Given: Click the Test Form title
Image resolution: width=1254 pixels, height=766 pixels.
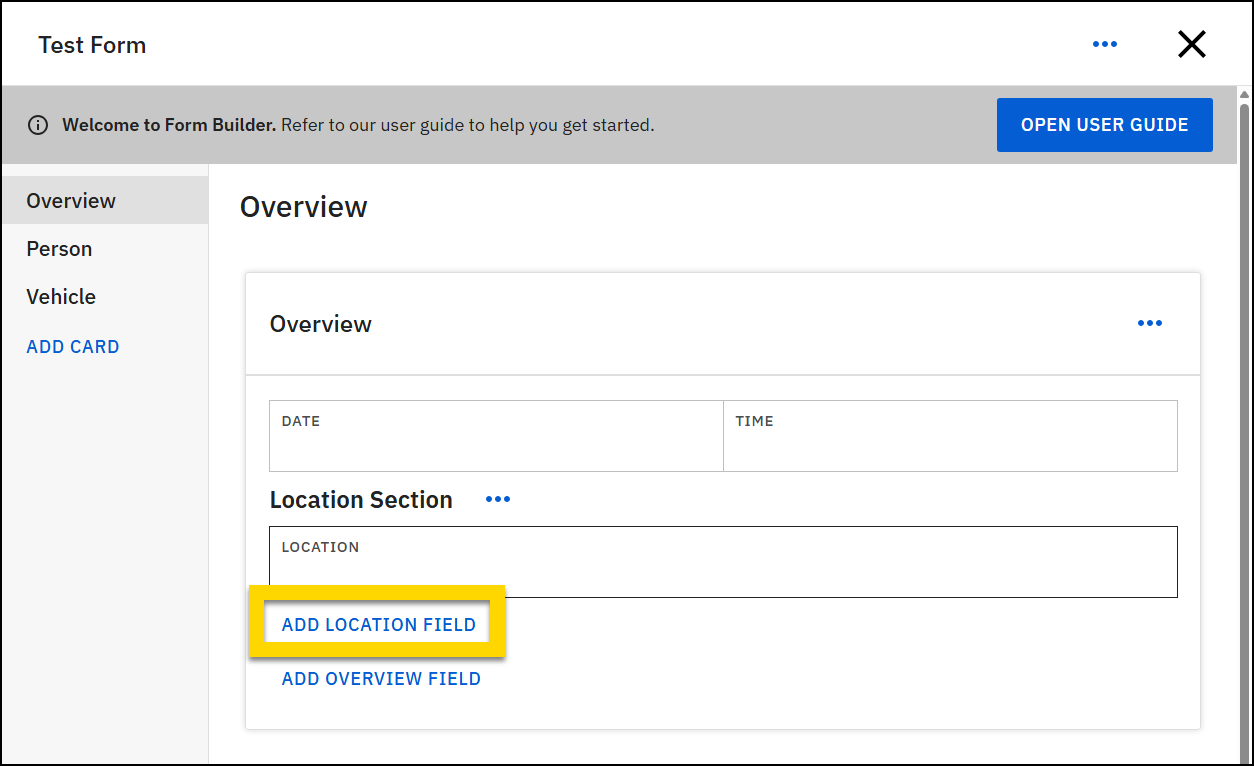Looking at the screenshot, I should [x=92, y=44].
